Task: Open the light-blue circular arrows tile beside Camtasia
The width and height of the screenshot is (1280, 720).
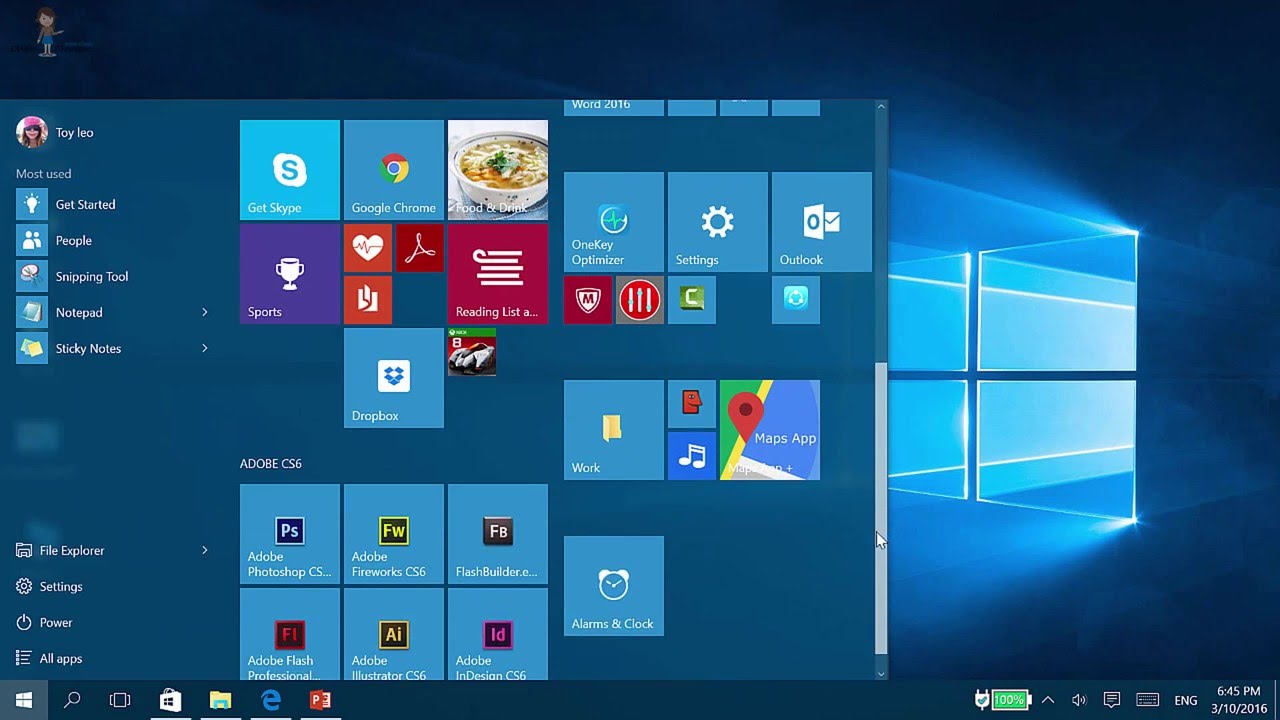Action: point(796,300)
